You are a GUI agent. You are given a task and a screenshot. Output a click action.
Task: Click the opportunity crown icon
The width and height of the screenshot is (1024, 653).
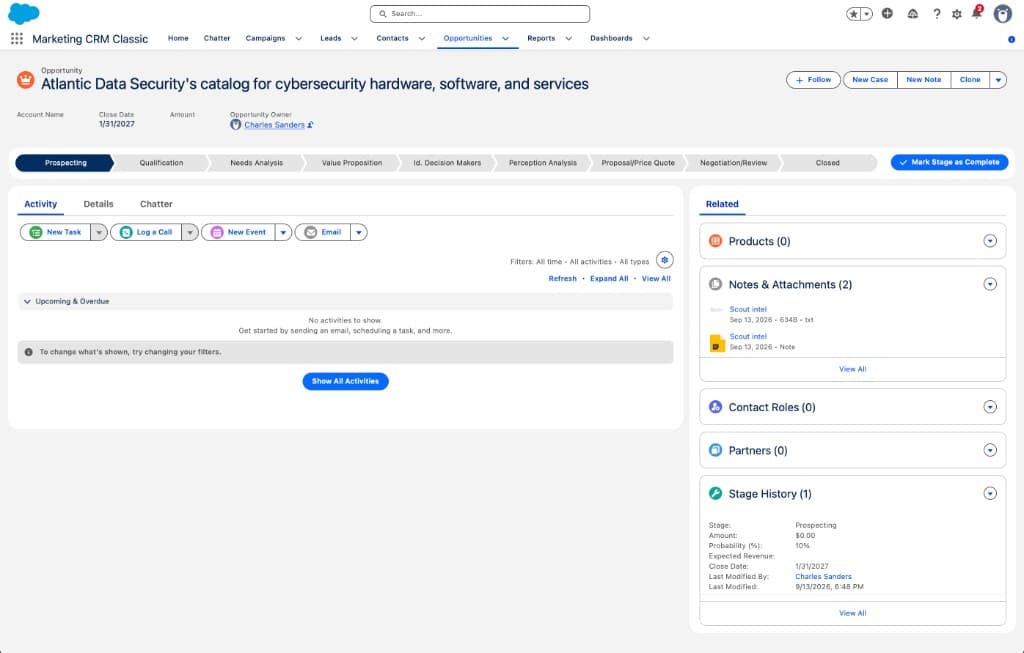click(25, 80)
